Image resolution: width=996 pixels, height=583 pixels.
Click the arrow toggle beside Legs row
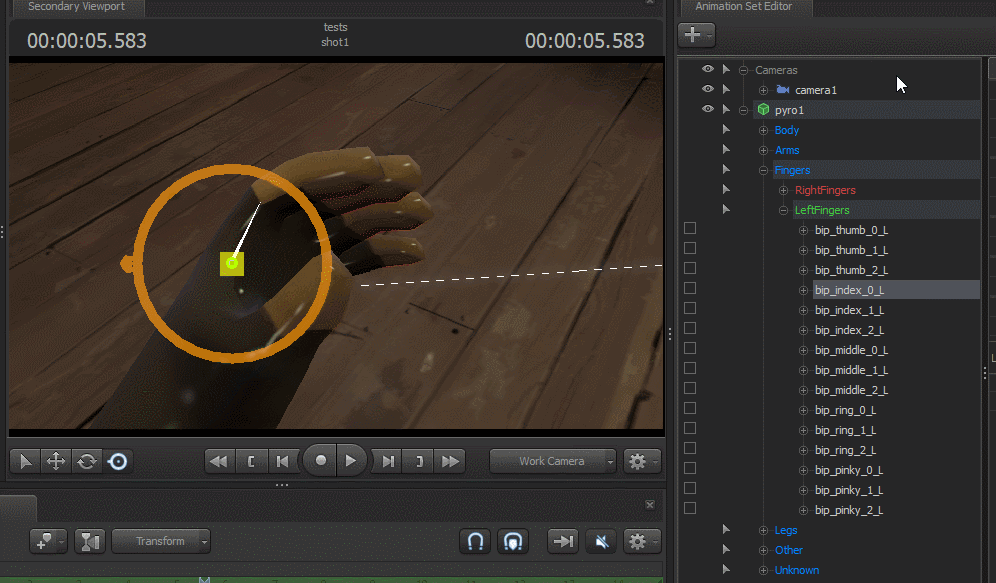726,529
